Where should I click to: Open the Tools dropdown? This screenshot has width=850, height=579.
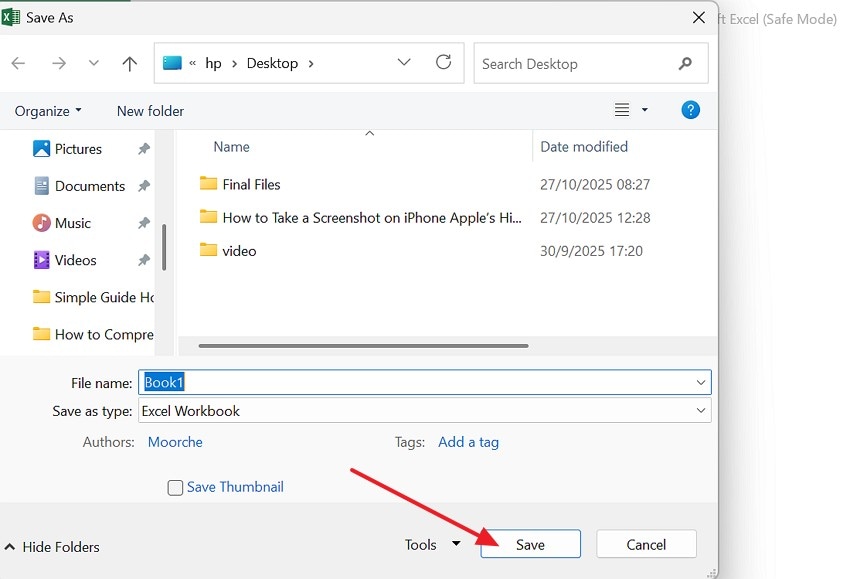tap(433, 544)
